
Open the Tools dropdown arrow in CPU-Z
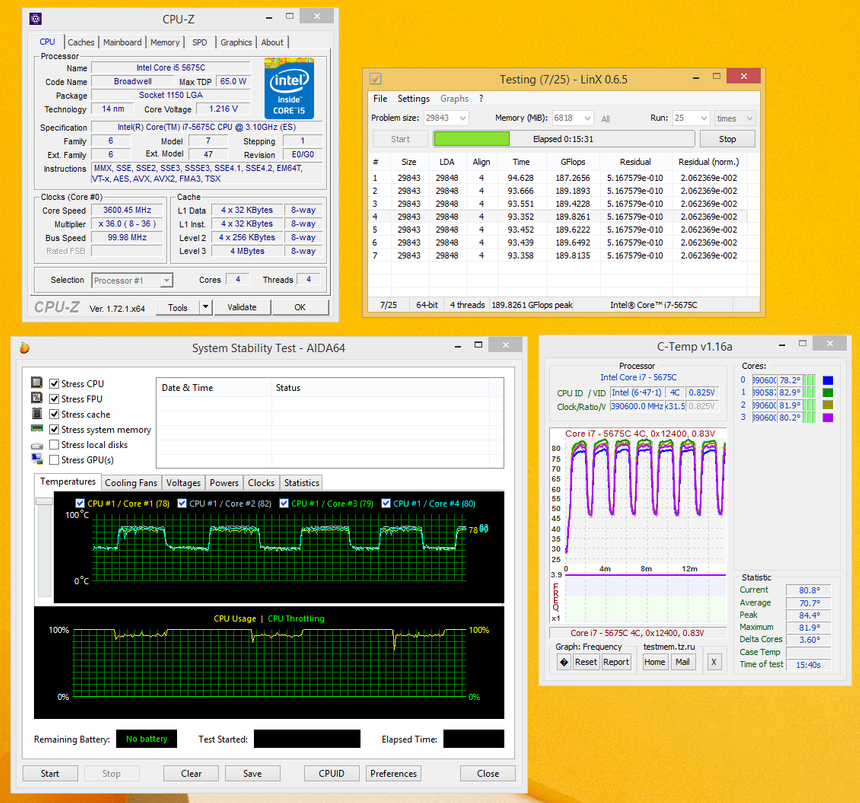pos(205,308)
